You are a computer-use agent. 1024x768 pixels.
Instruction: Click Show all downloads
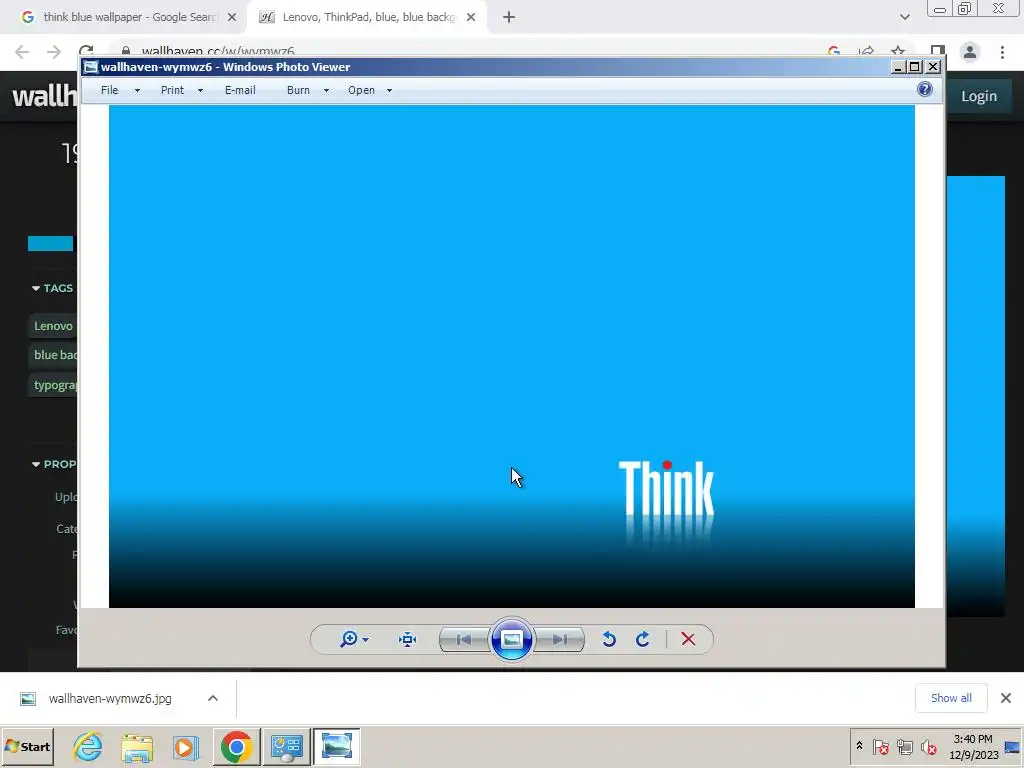[951, 698]
